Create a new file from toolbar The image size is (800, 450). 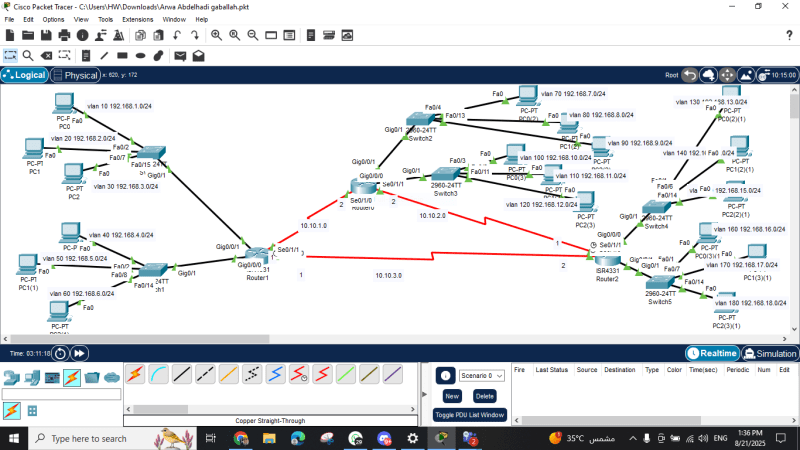(10, 35)
